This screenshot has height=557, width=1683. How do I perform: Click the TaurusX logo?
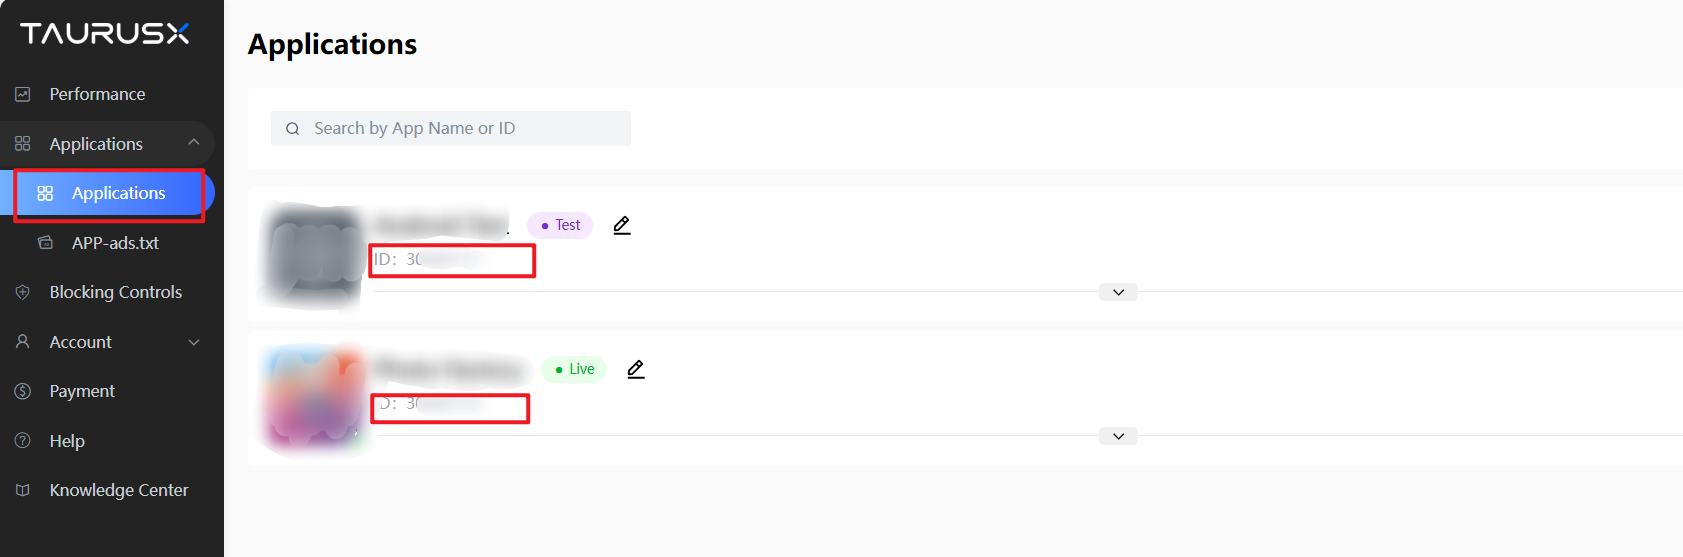click(x=105, y=34)
